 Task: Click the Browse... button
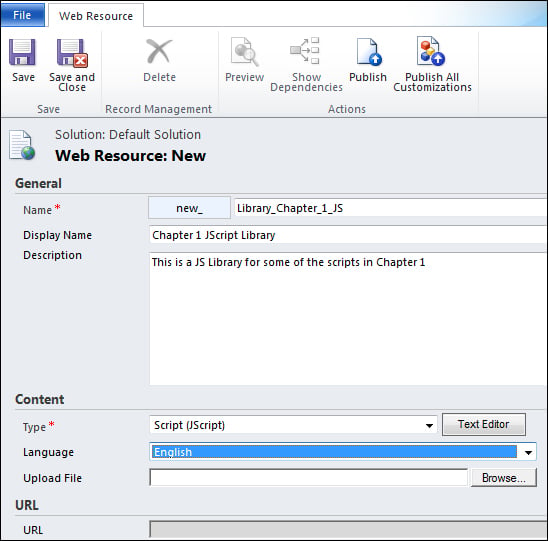point(504,478)
